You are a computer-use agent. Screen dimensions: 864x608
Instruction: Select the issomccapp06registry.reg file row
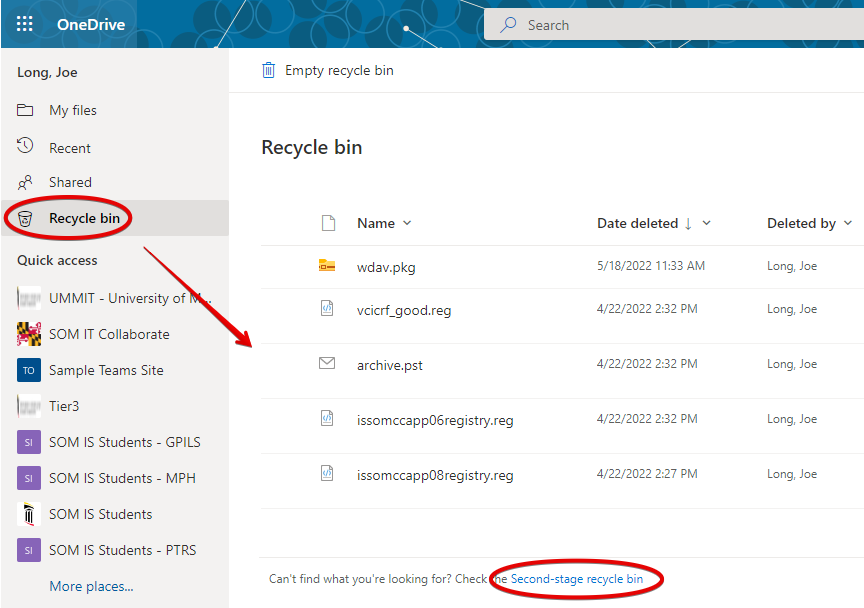point(435,420)
